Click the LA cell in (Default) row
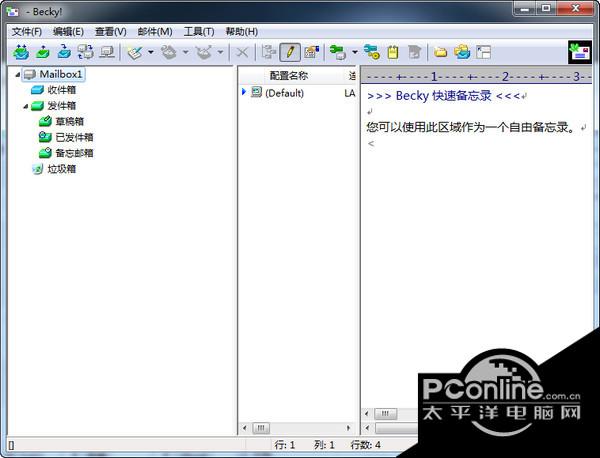This screenshot has width=600, height=458. pyautogui.click(x=350, y=93)
